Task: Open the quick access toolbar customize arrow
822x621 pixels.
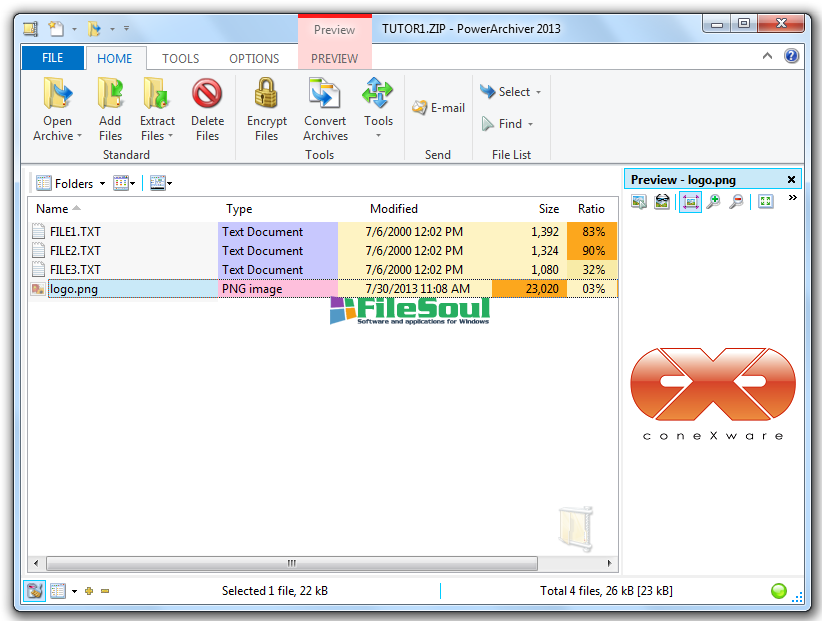Action: [x=126, y=28]
